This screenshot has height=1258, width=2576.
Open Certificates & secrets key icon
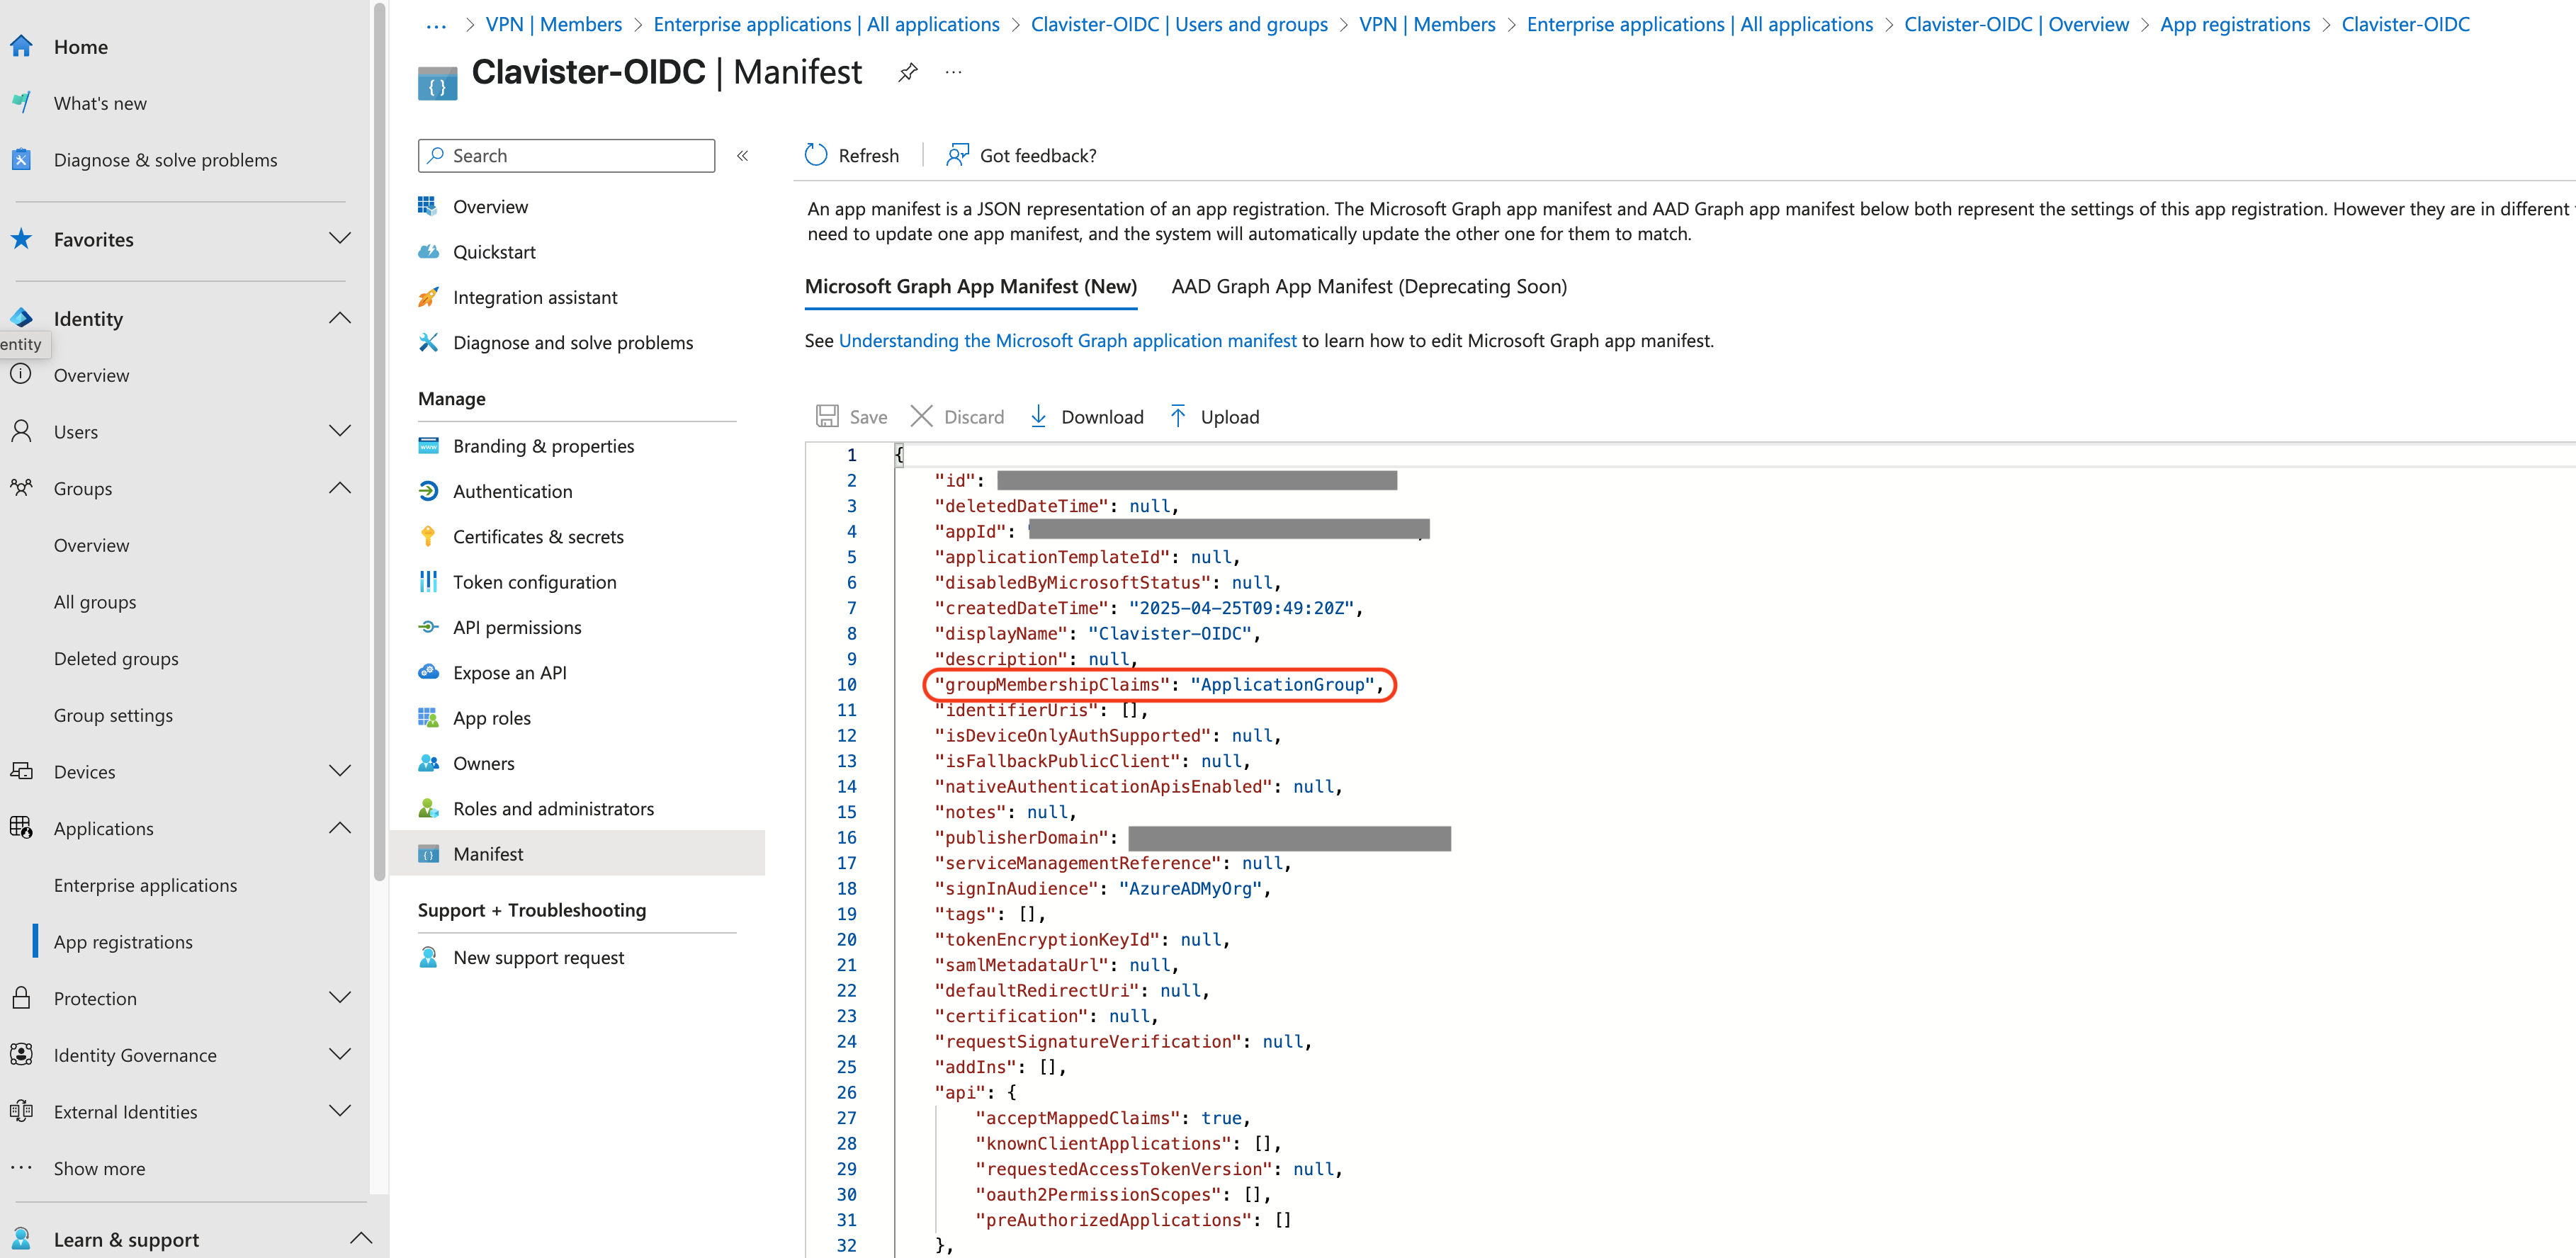pos(428,536)
